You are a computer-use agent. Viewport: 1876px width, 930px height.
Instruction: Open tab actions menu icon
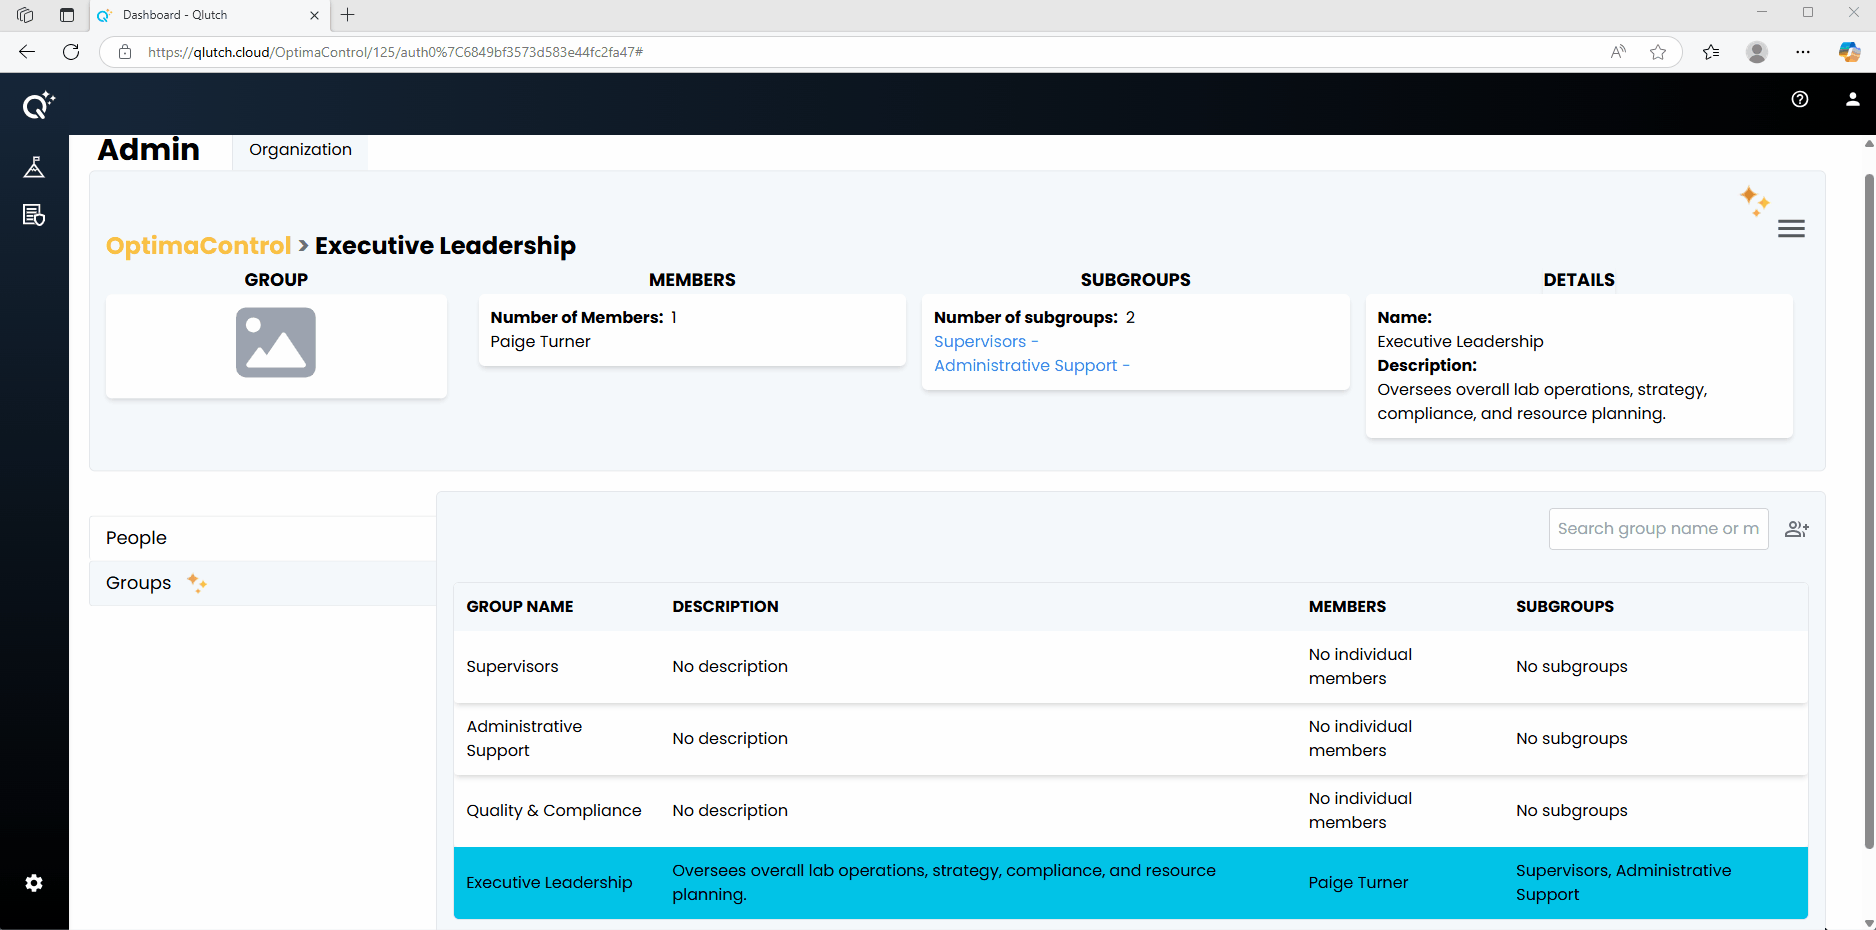tap(67, 15)
